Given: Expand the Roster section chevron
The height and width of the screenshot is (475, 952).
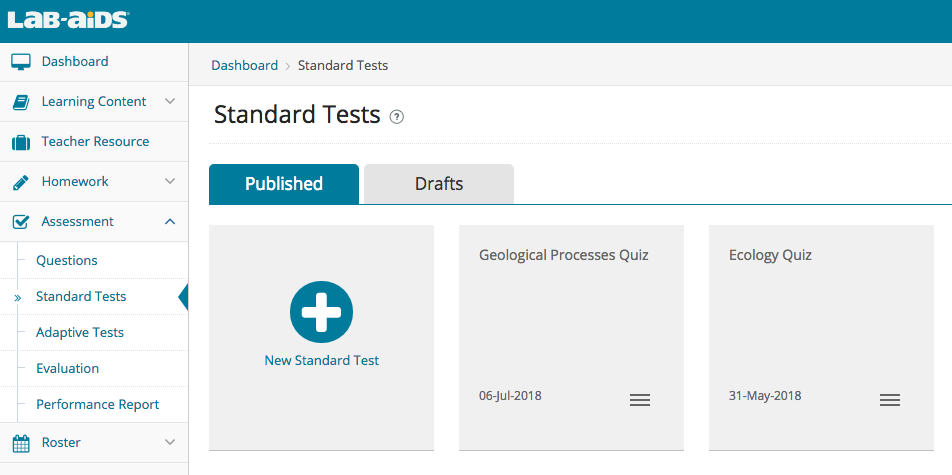Looking at the screenshot, I should point(170,443).
